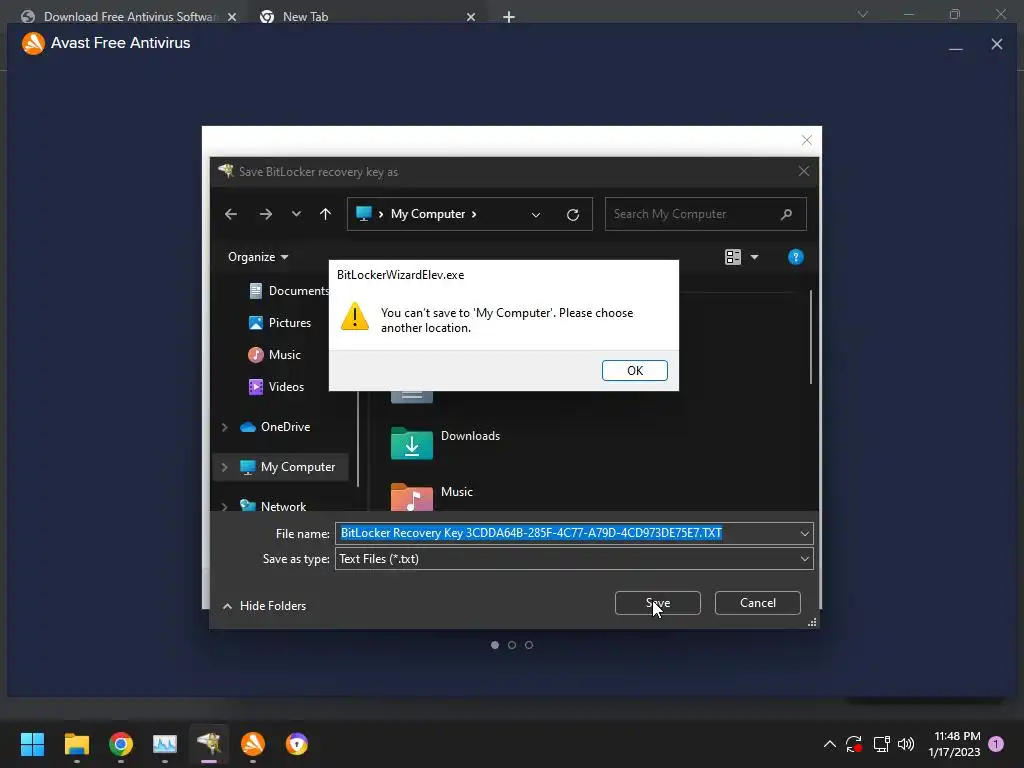Click the refresh icon in address bar
Viewport: 1024px width, 768px height.
[x=573, y=214]
